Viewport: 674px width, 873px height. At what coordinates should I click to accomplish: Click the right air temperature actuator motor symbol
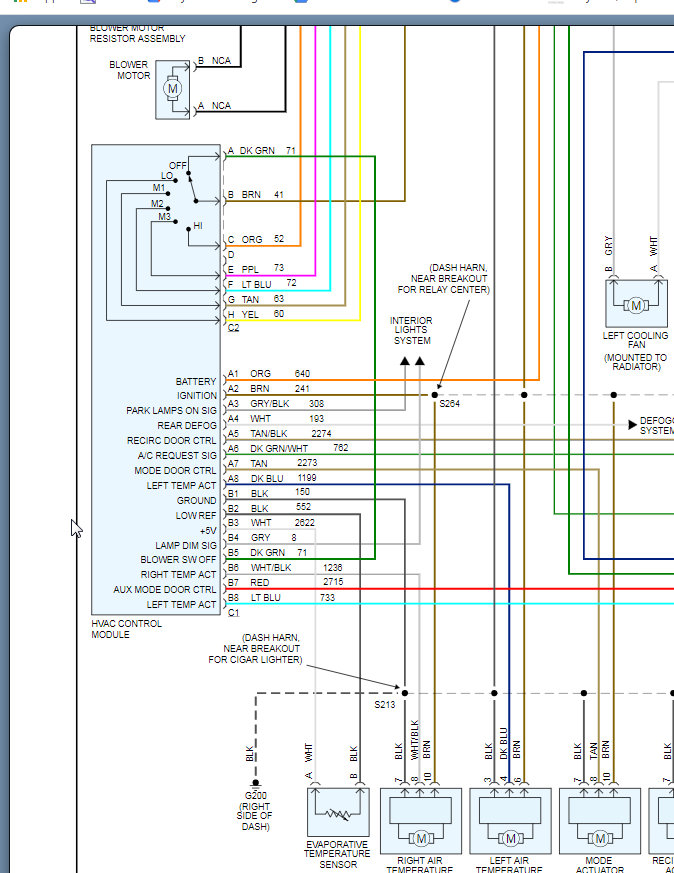click(x=421, y=838)
